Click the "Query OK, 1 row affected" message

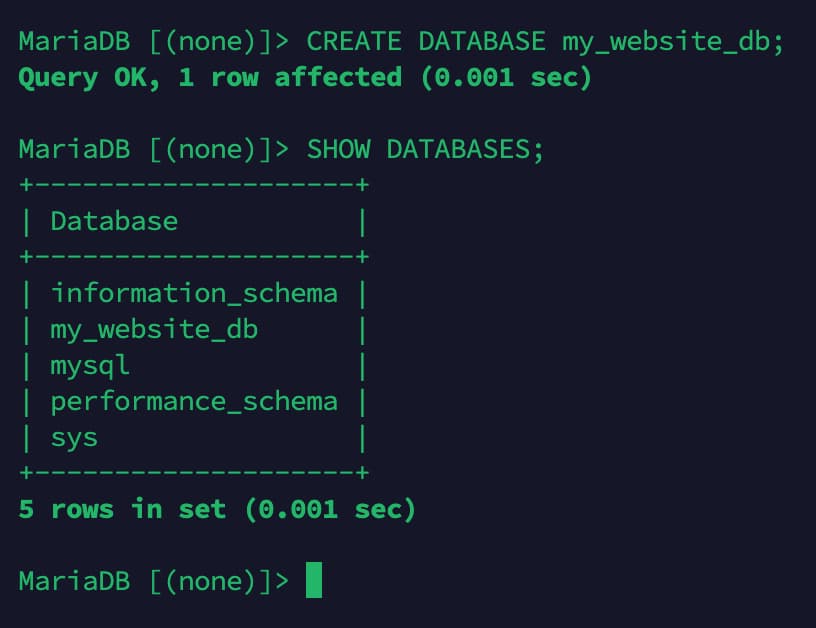(x=210, y=77)
